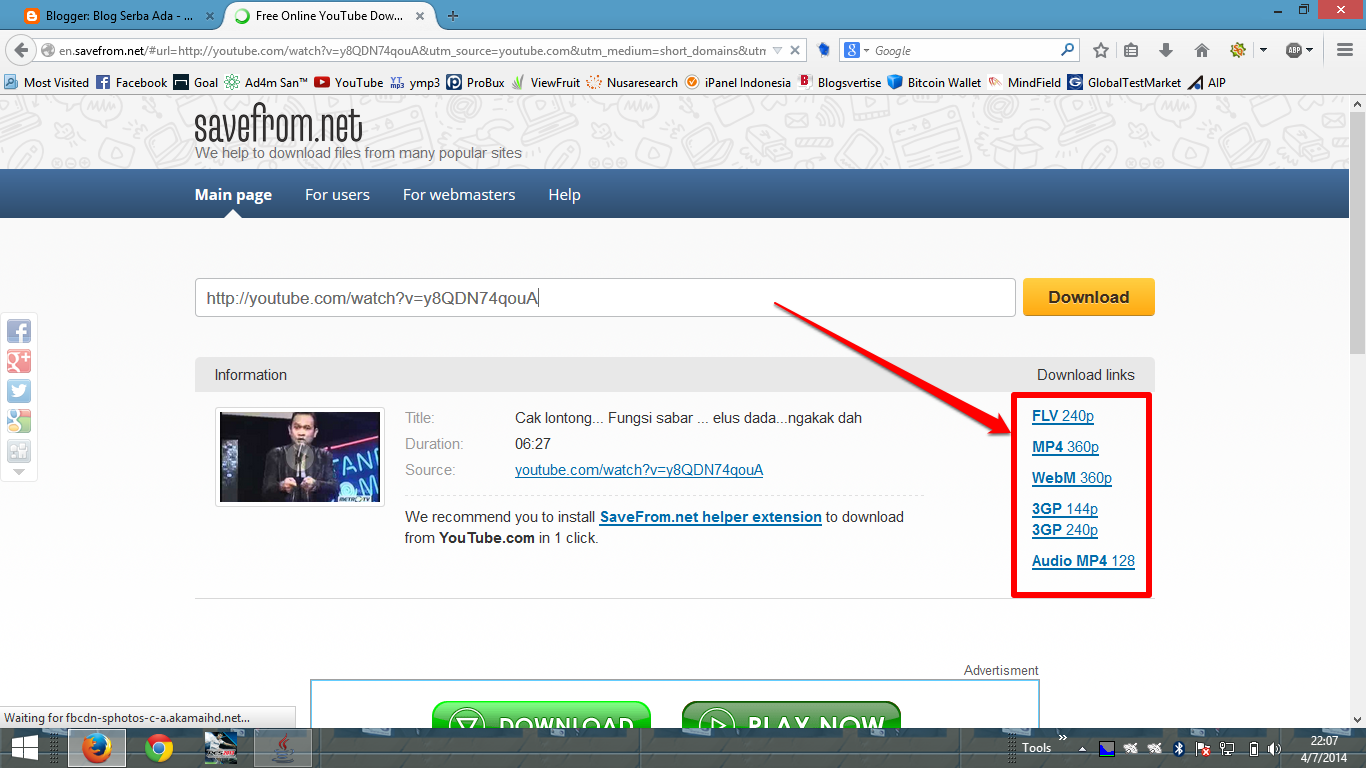Viewport: 1366px width, 768px height.
Task: Open the Help menu item
Action: pyautogui.click(x=564, y=195)
